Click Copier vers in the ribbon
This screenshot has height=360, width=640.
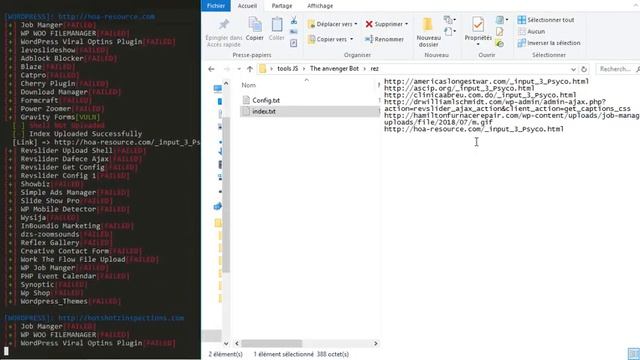pos(330,39)
